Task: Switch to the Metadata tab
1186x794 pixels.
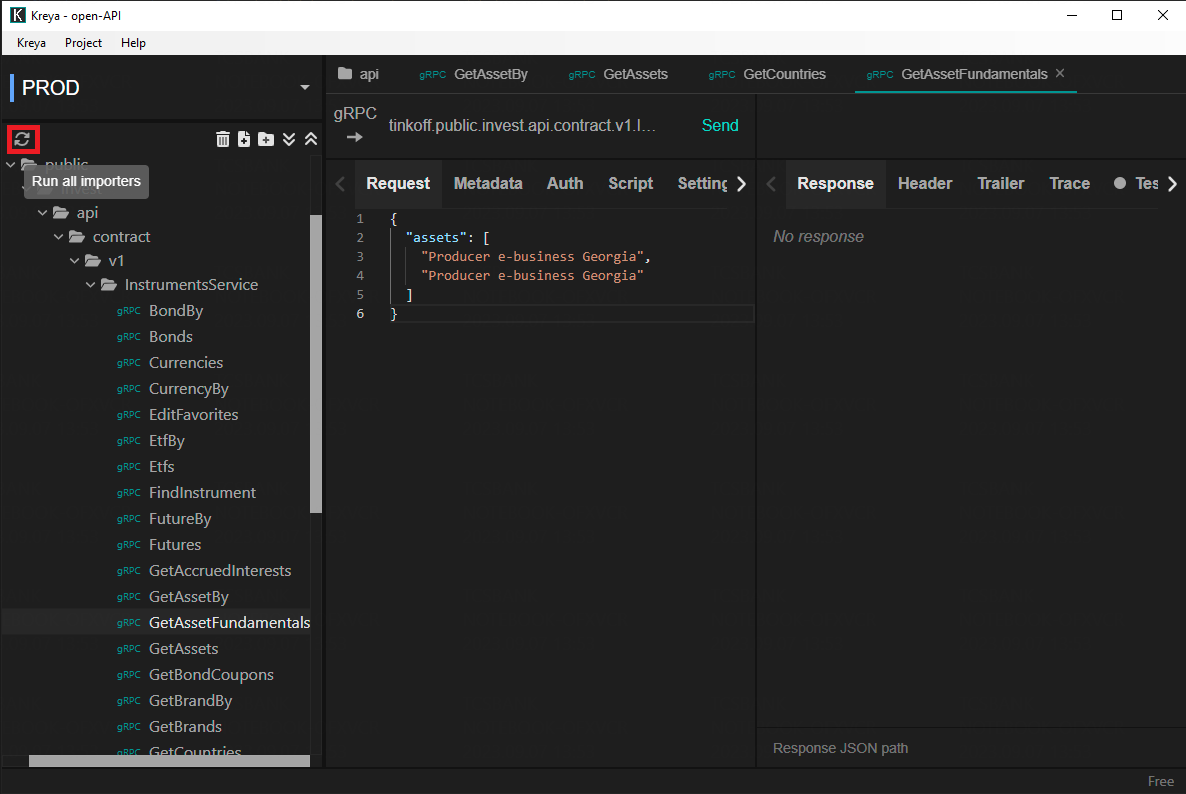Action: point(488,184)
